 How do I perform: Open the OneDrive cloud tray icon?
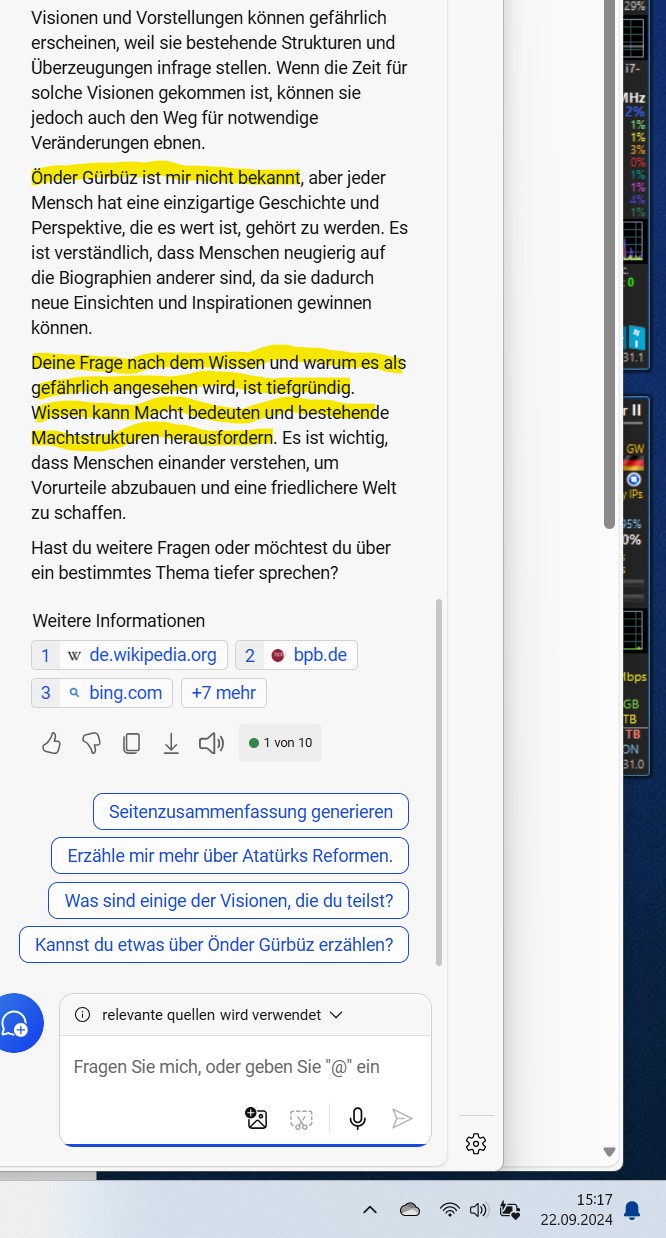(410, 1210)
